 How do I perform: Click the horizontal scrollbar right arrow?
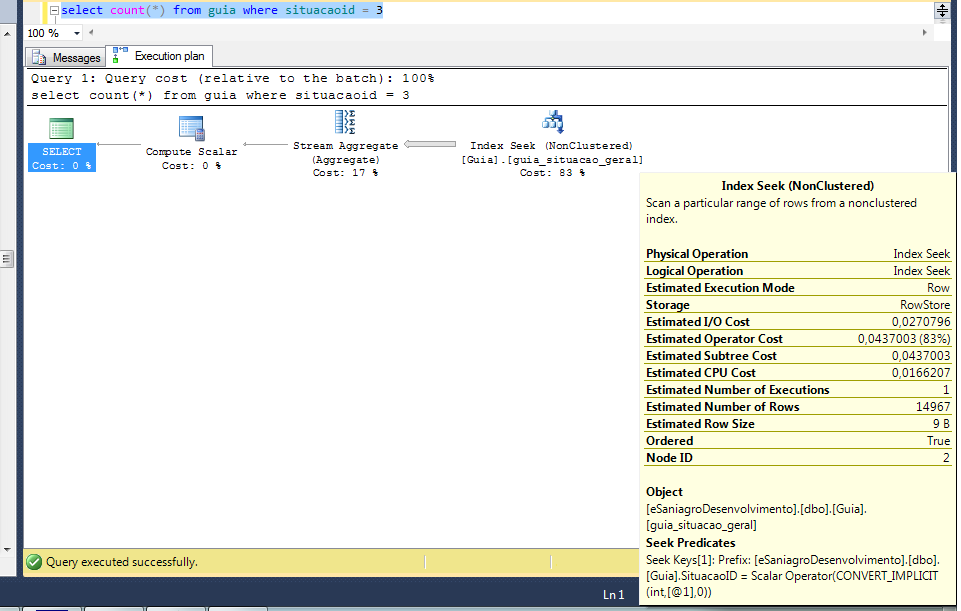[924, 32]
